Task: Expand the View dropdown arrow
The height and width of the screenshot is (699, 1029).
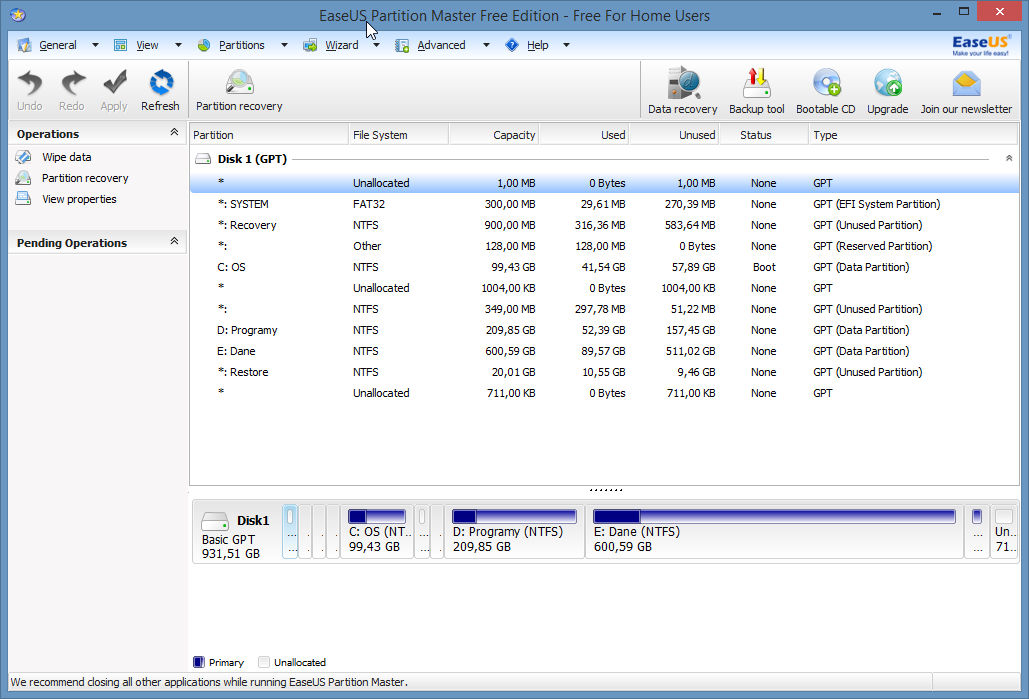Action: [x=178, y=45]
